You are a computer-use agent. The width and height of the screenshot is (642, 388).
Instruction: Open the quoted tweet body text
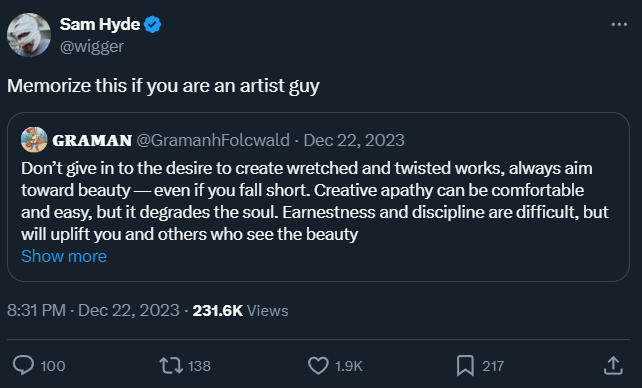coord(315,201)
